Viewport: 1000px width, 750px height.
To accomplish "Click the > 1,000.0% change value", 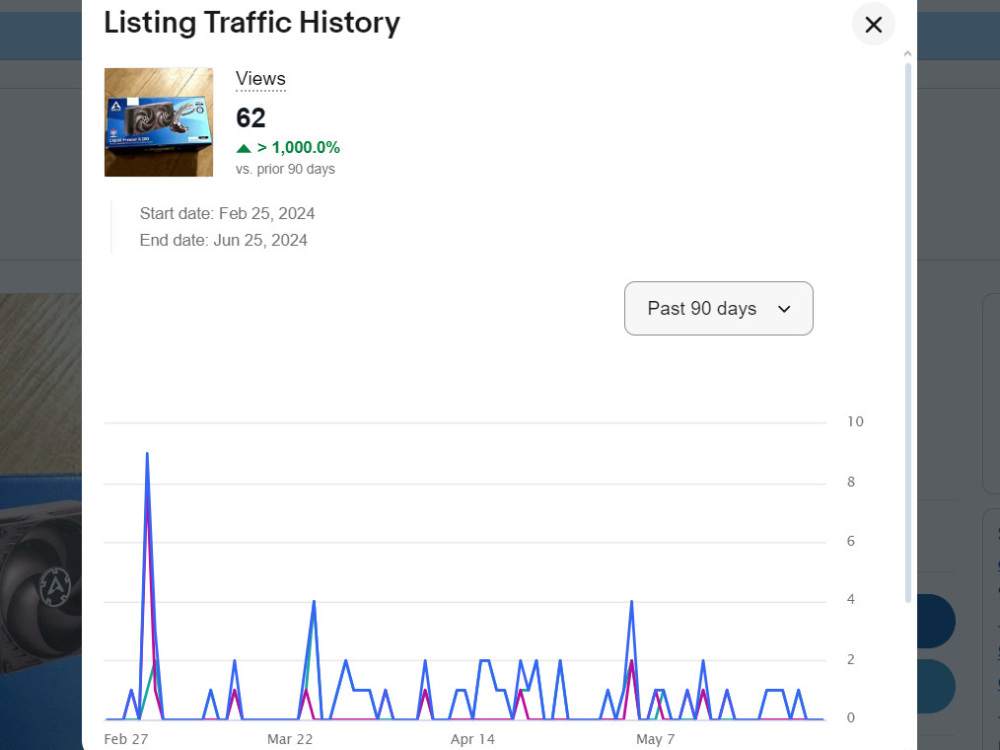I will [298, 148].
